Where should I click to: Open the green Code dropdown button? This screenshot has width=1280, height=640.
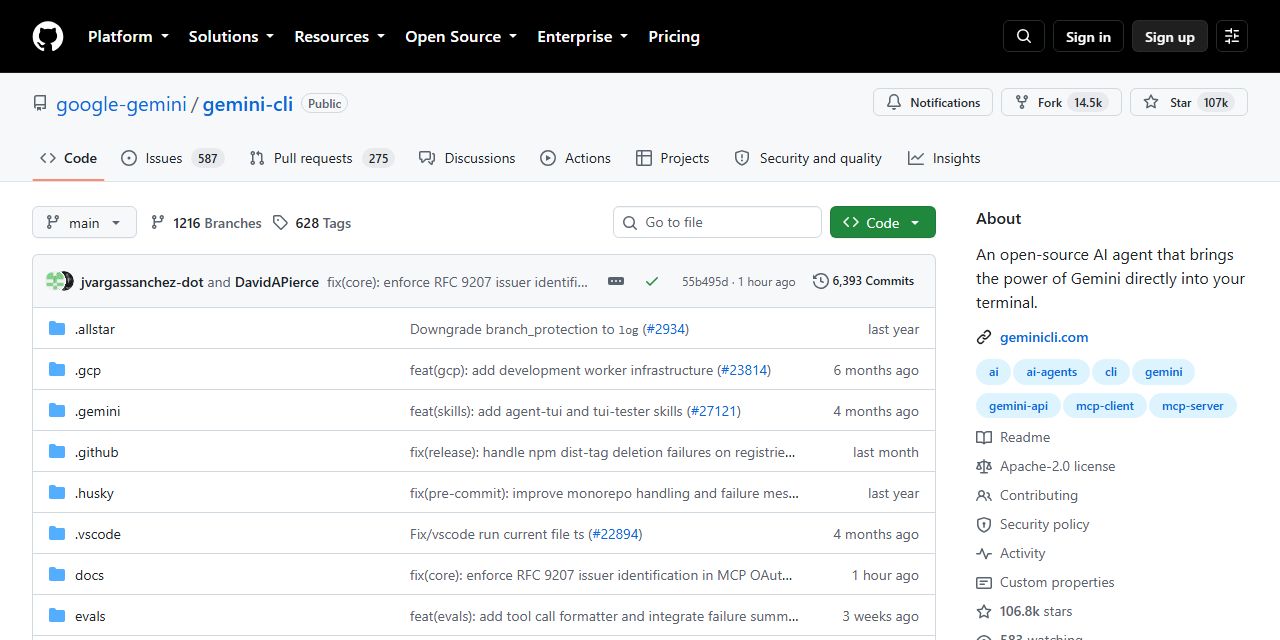883,222
